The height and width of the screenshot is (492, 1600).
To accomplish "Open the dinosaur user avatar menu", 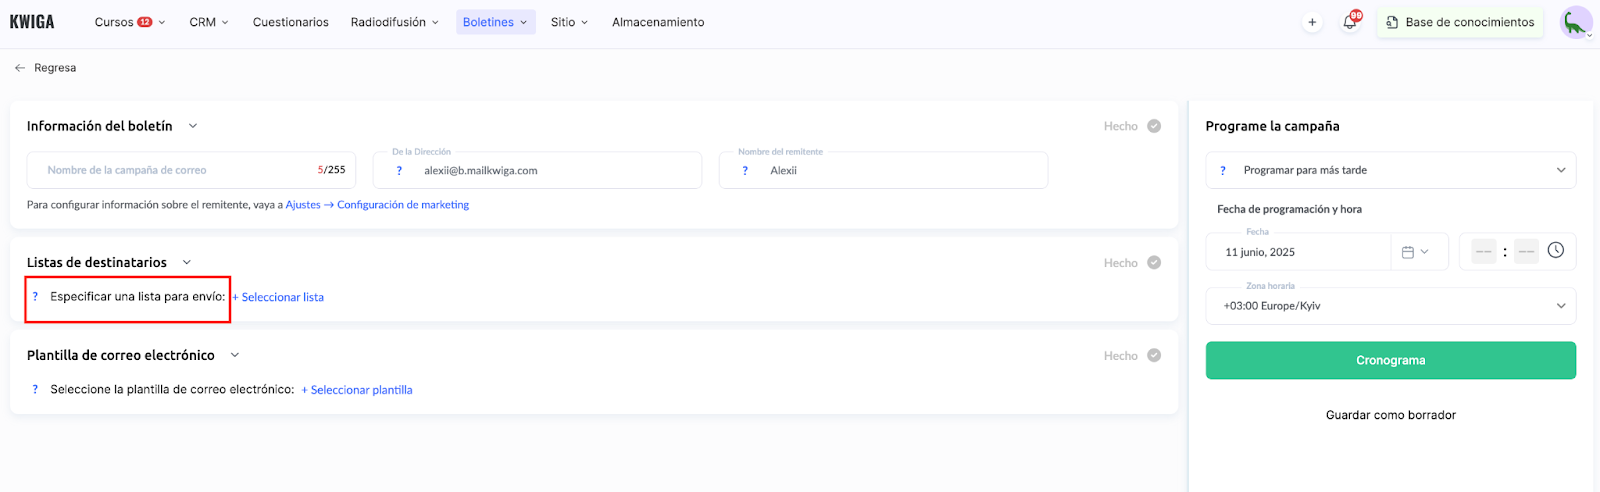I will (1576, 22).
